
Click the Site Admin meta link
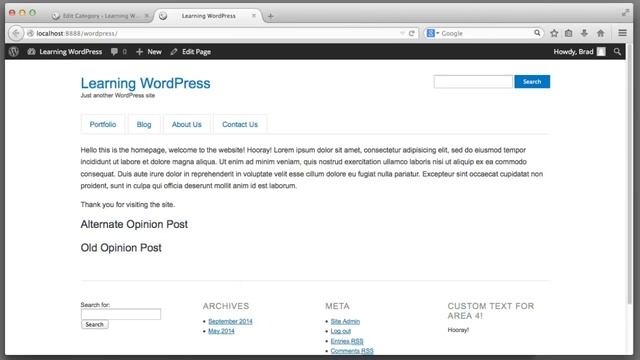(345, 322)
